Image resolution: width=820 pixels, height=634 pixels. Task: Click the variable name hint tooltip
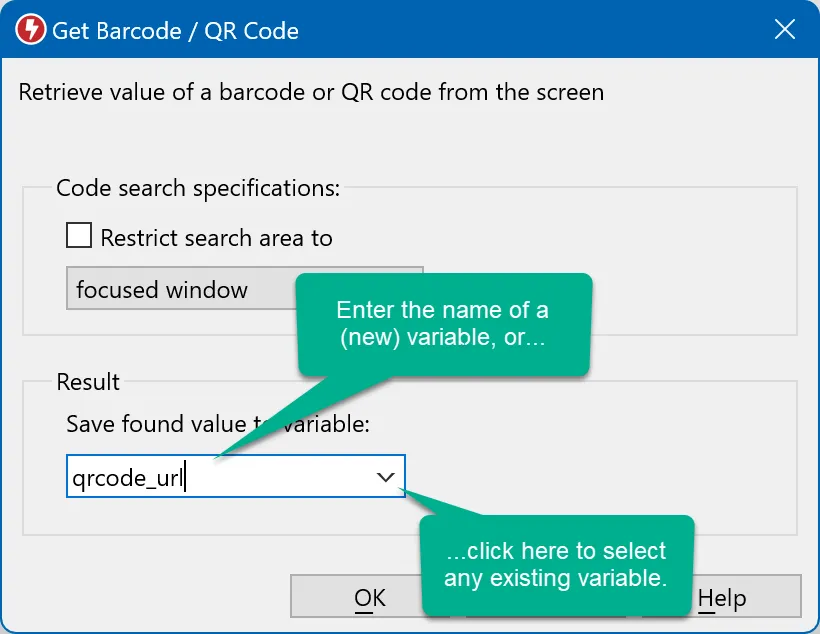click(443, 324)
